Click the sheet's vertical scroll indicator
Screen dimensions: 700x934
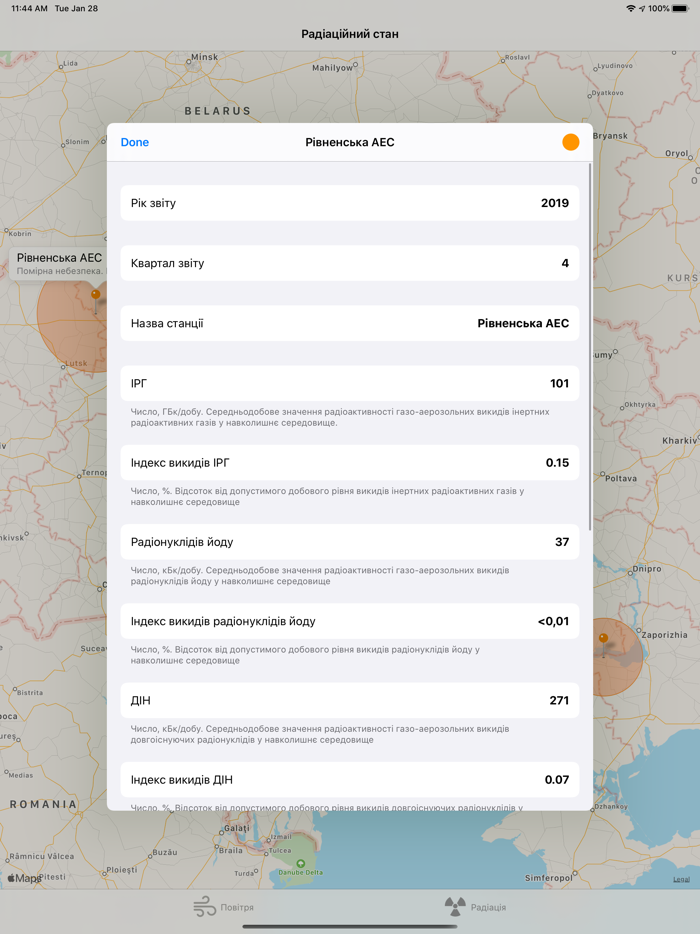[590, 347]
